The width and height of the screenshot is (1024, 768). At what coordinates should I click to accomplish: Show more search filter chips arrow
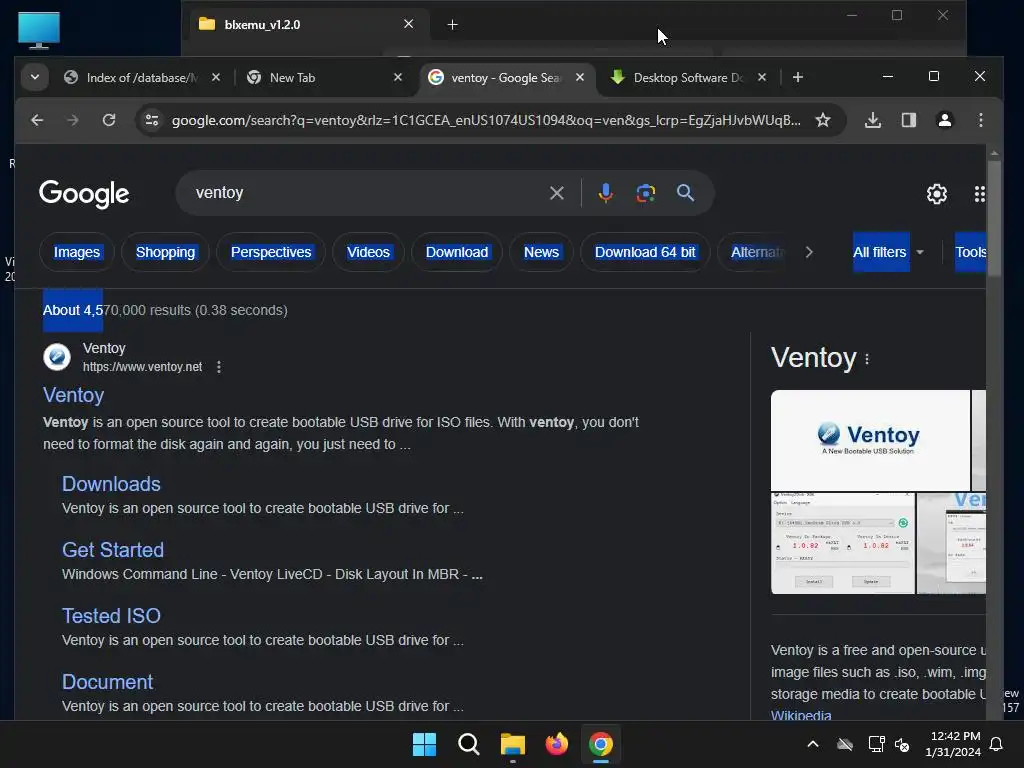click(x=809, y=252)
